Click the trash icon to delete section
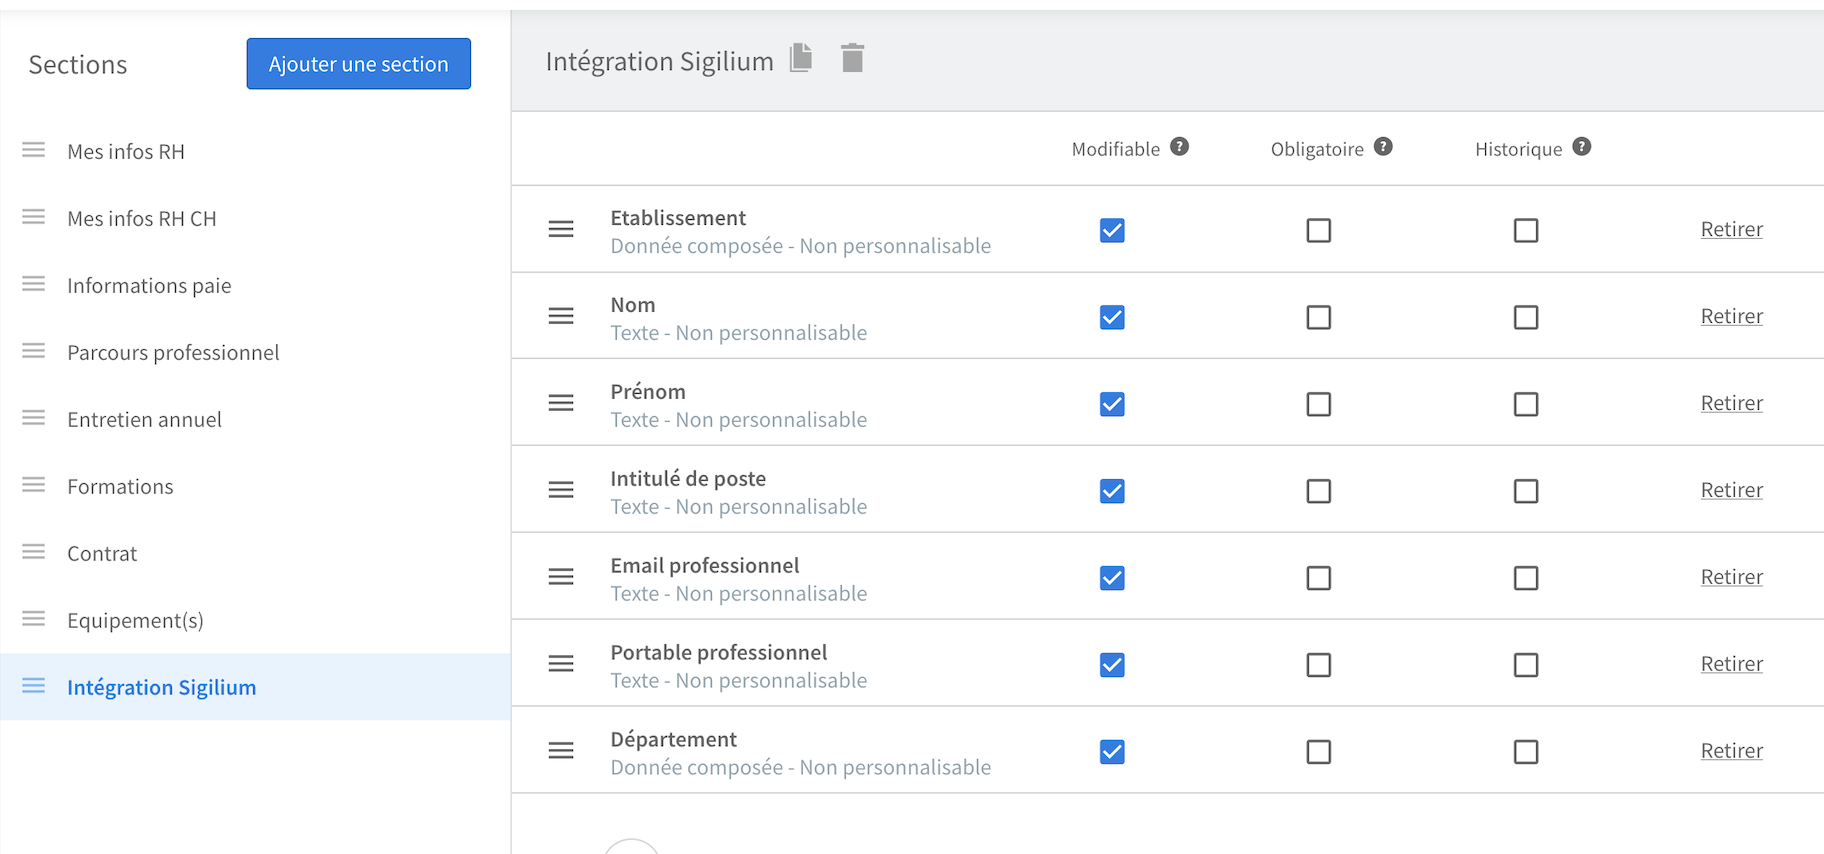 (852, 59)
